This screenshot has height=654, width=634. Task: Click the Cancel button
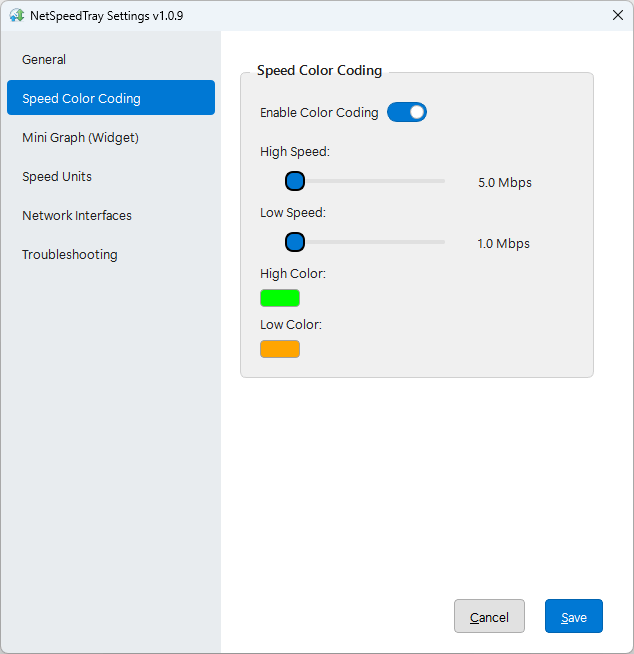(489, 616)
